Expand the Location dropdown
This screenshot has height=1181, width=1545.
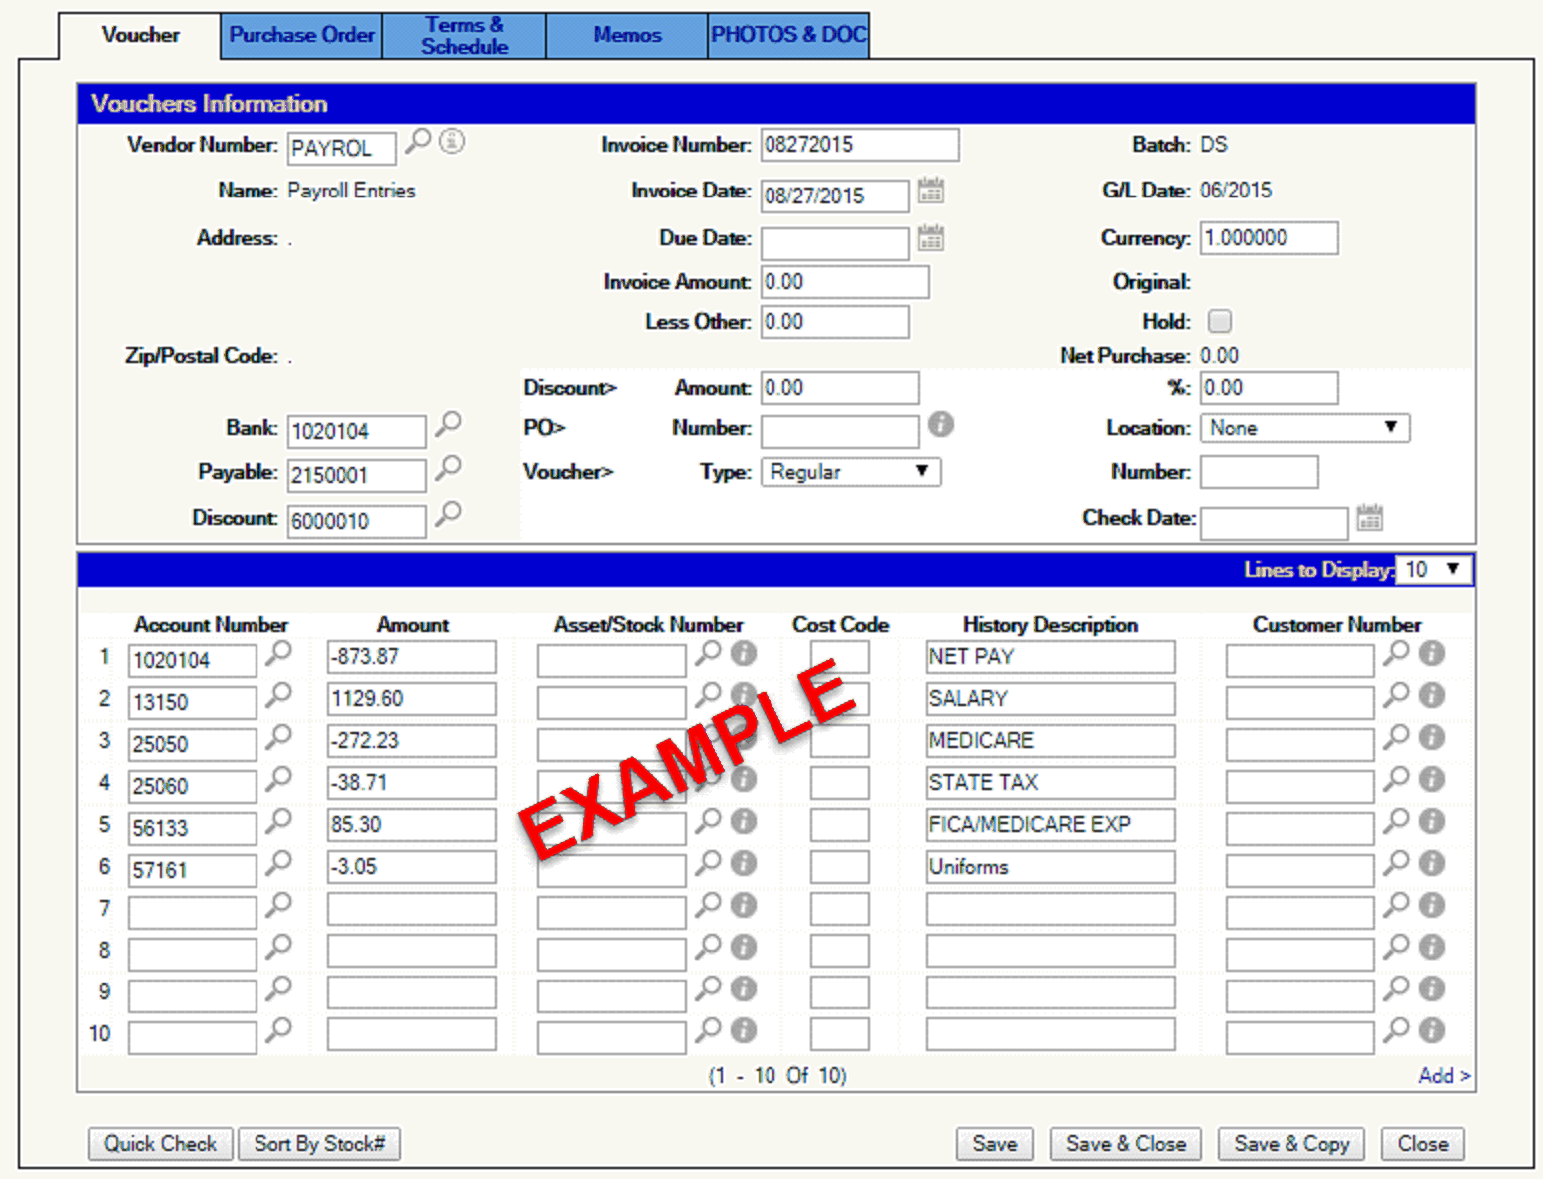[1304, 428]
